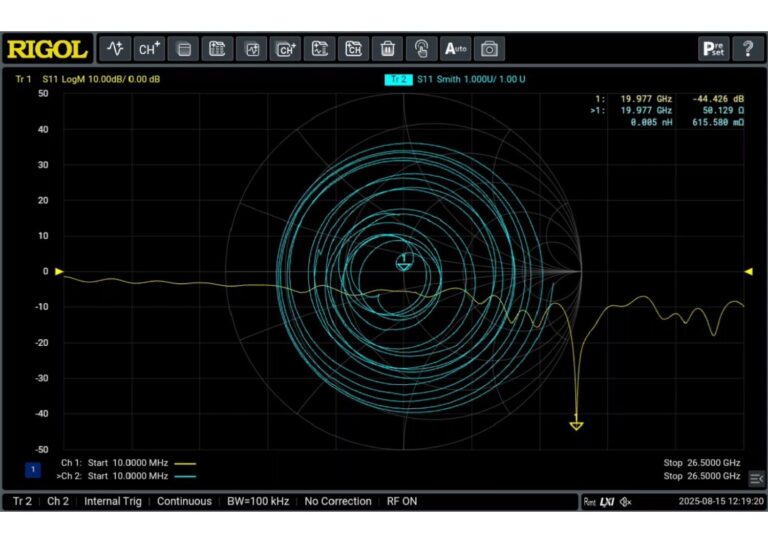Open the trace copy icon

pos(320,49)
